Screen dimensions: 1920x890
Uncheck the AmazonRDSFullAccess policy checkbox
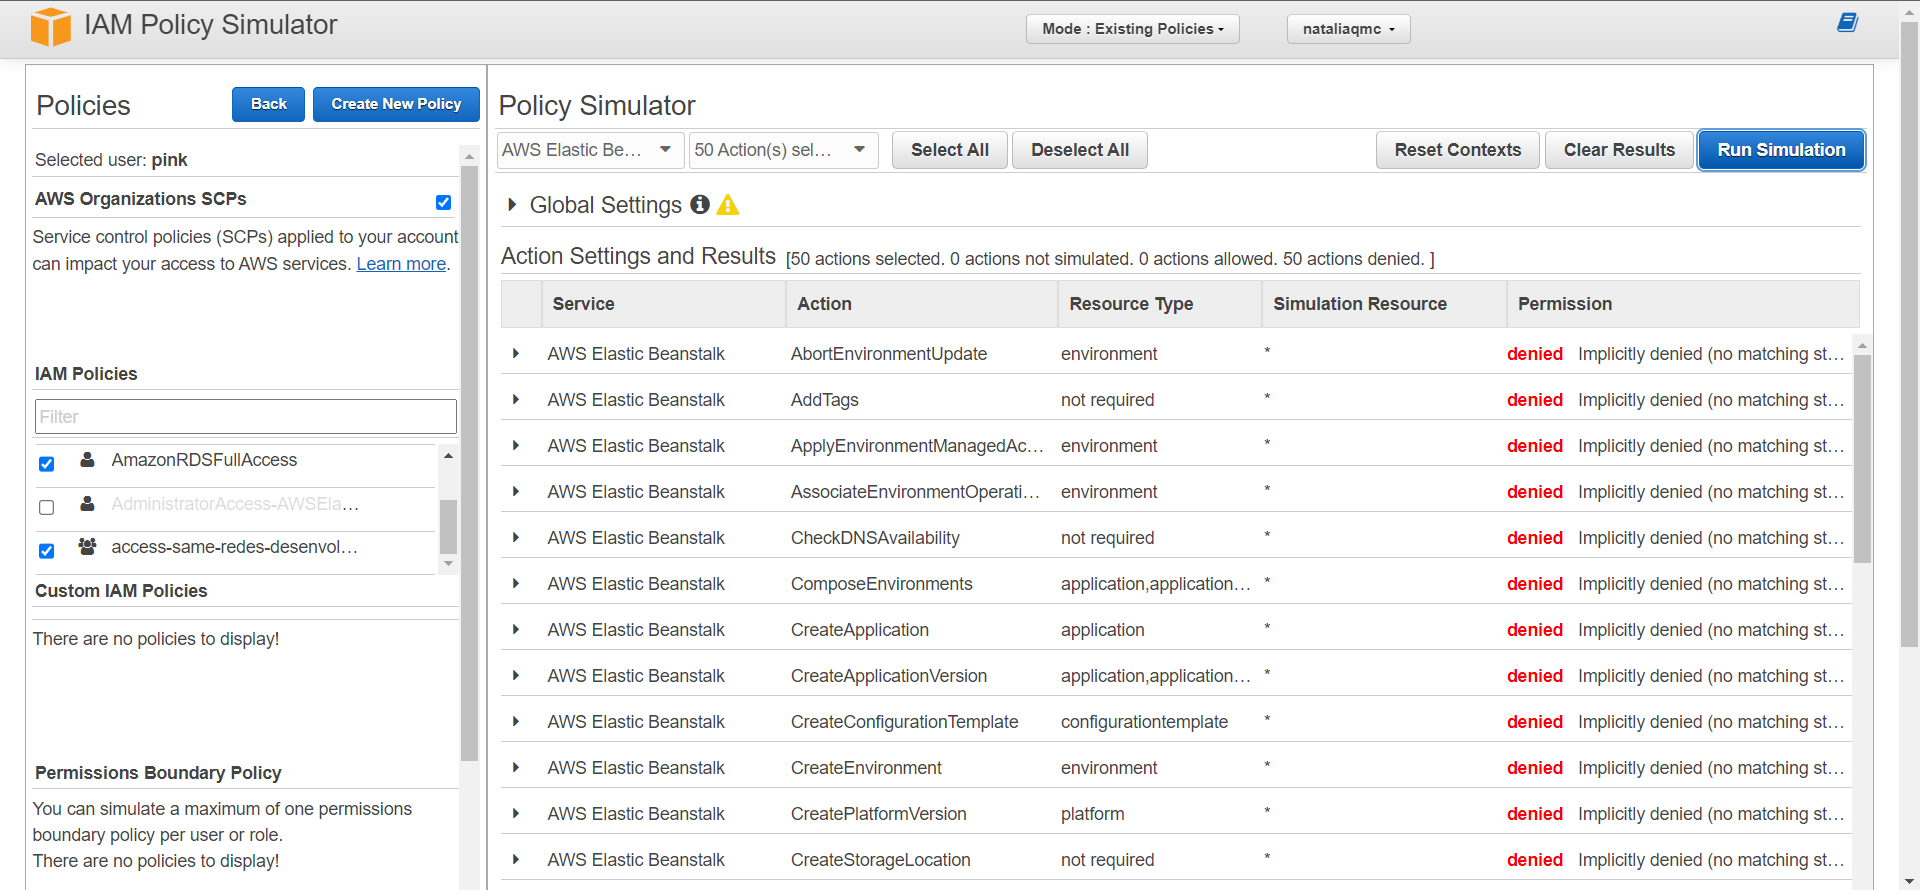click(46, 463)
